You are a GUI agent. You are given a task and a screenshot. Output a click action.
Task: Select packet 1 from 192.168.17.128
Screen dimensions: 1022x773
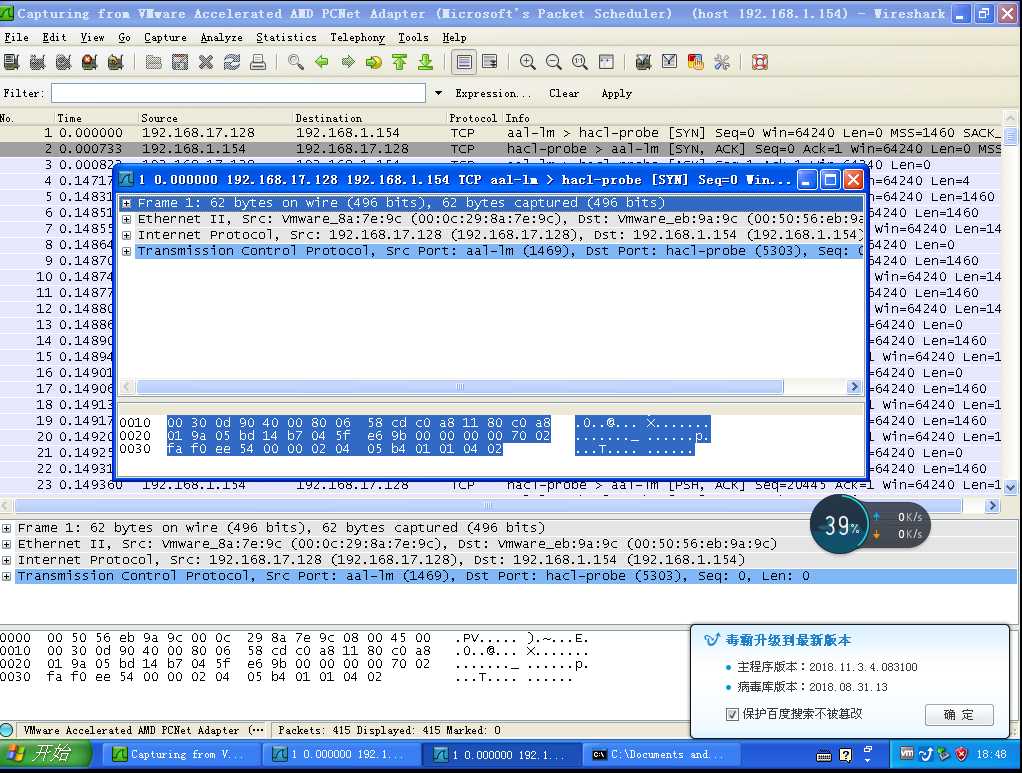coord(501,133)
